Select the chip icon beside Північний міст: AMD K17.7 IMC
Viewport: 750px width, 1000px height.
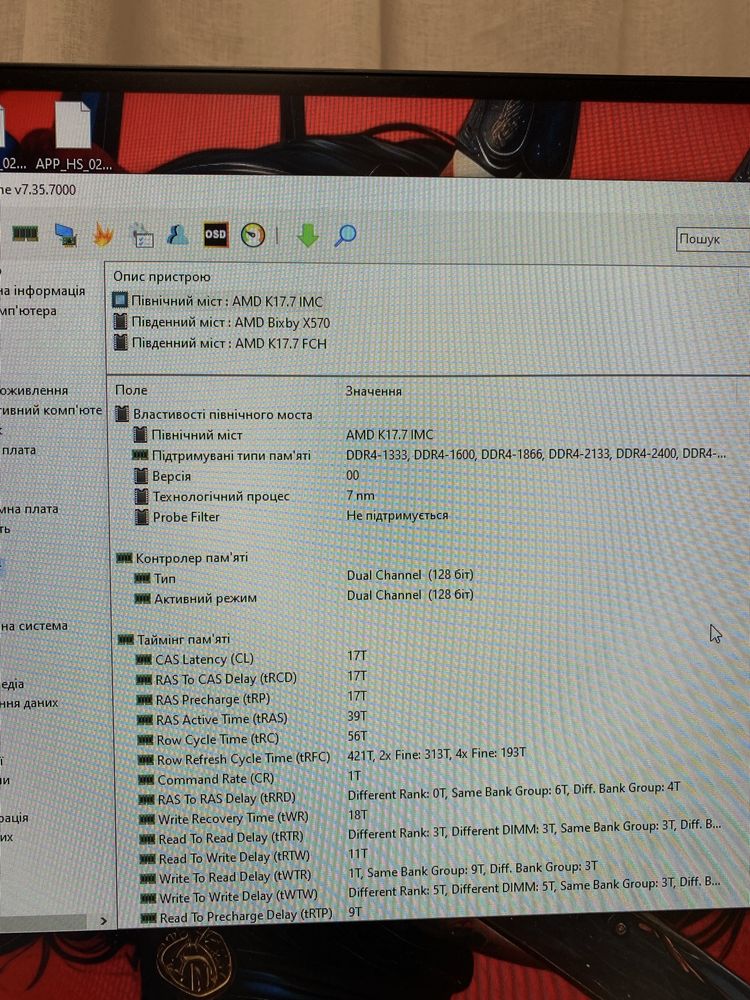click(x=119, y=300)
